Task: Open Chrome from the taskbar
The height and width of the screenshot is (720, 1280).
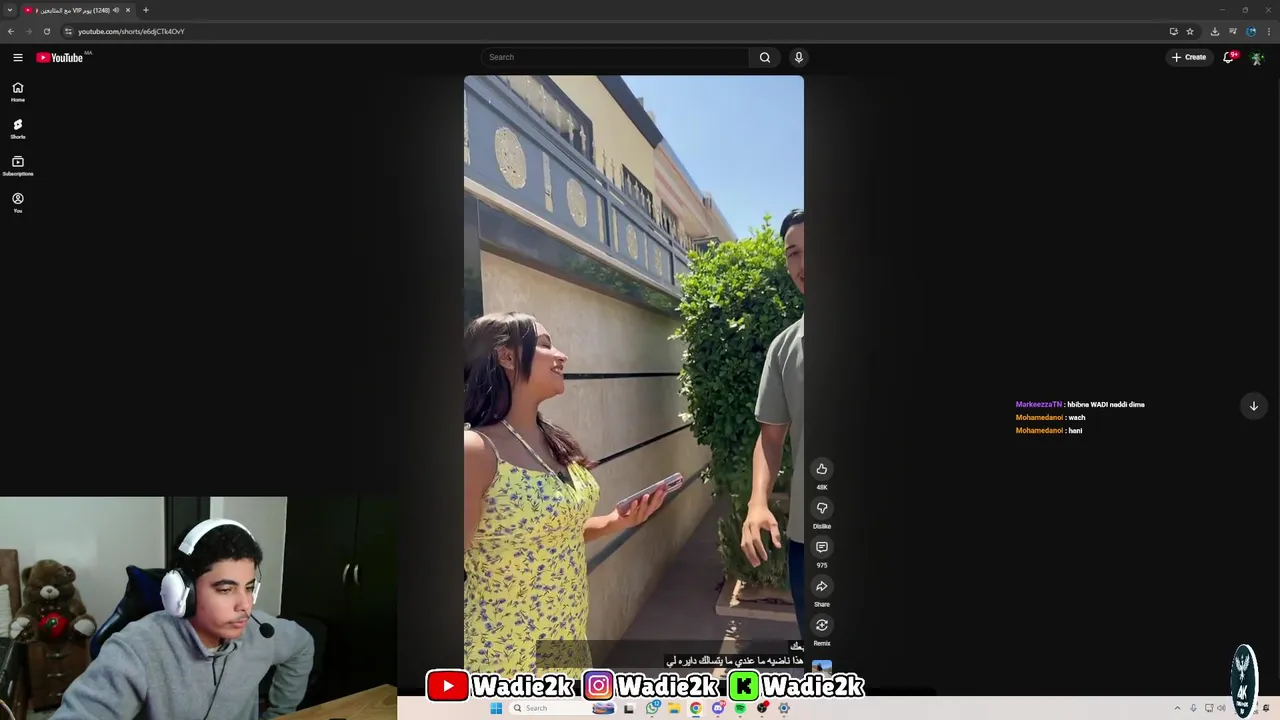Action: tap(696, 708)
